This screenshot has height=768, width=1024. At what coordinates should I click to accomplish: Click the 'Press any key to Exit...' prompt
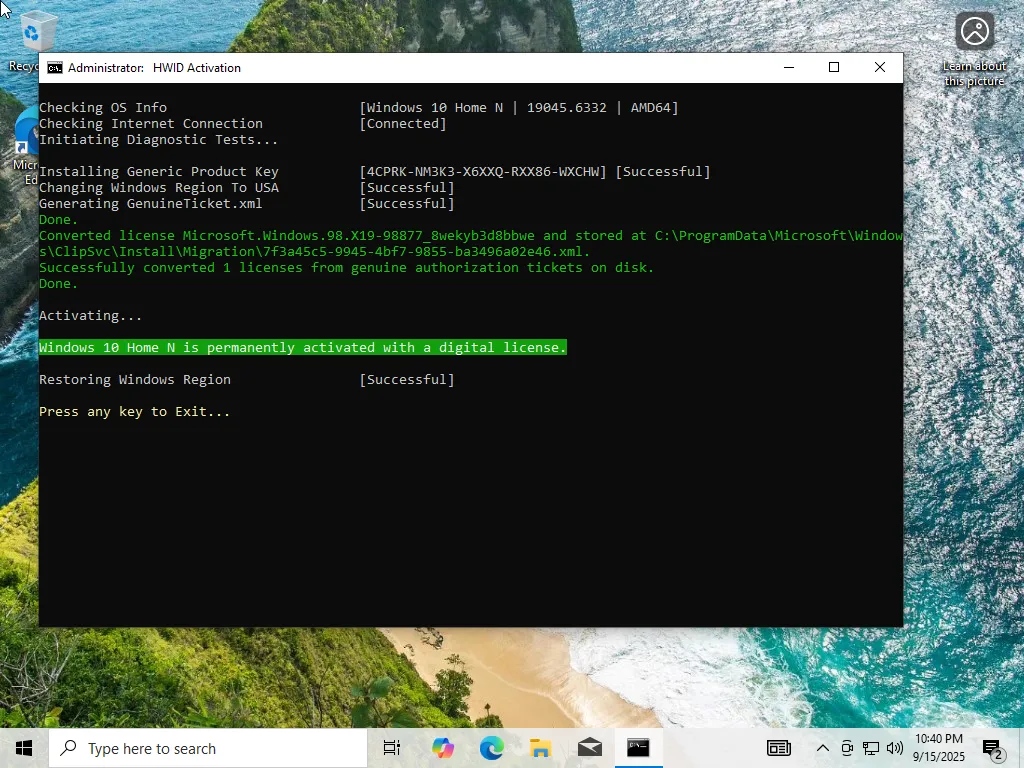tap(135, 412)
